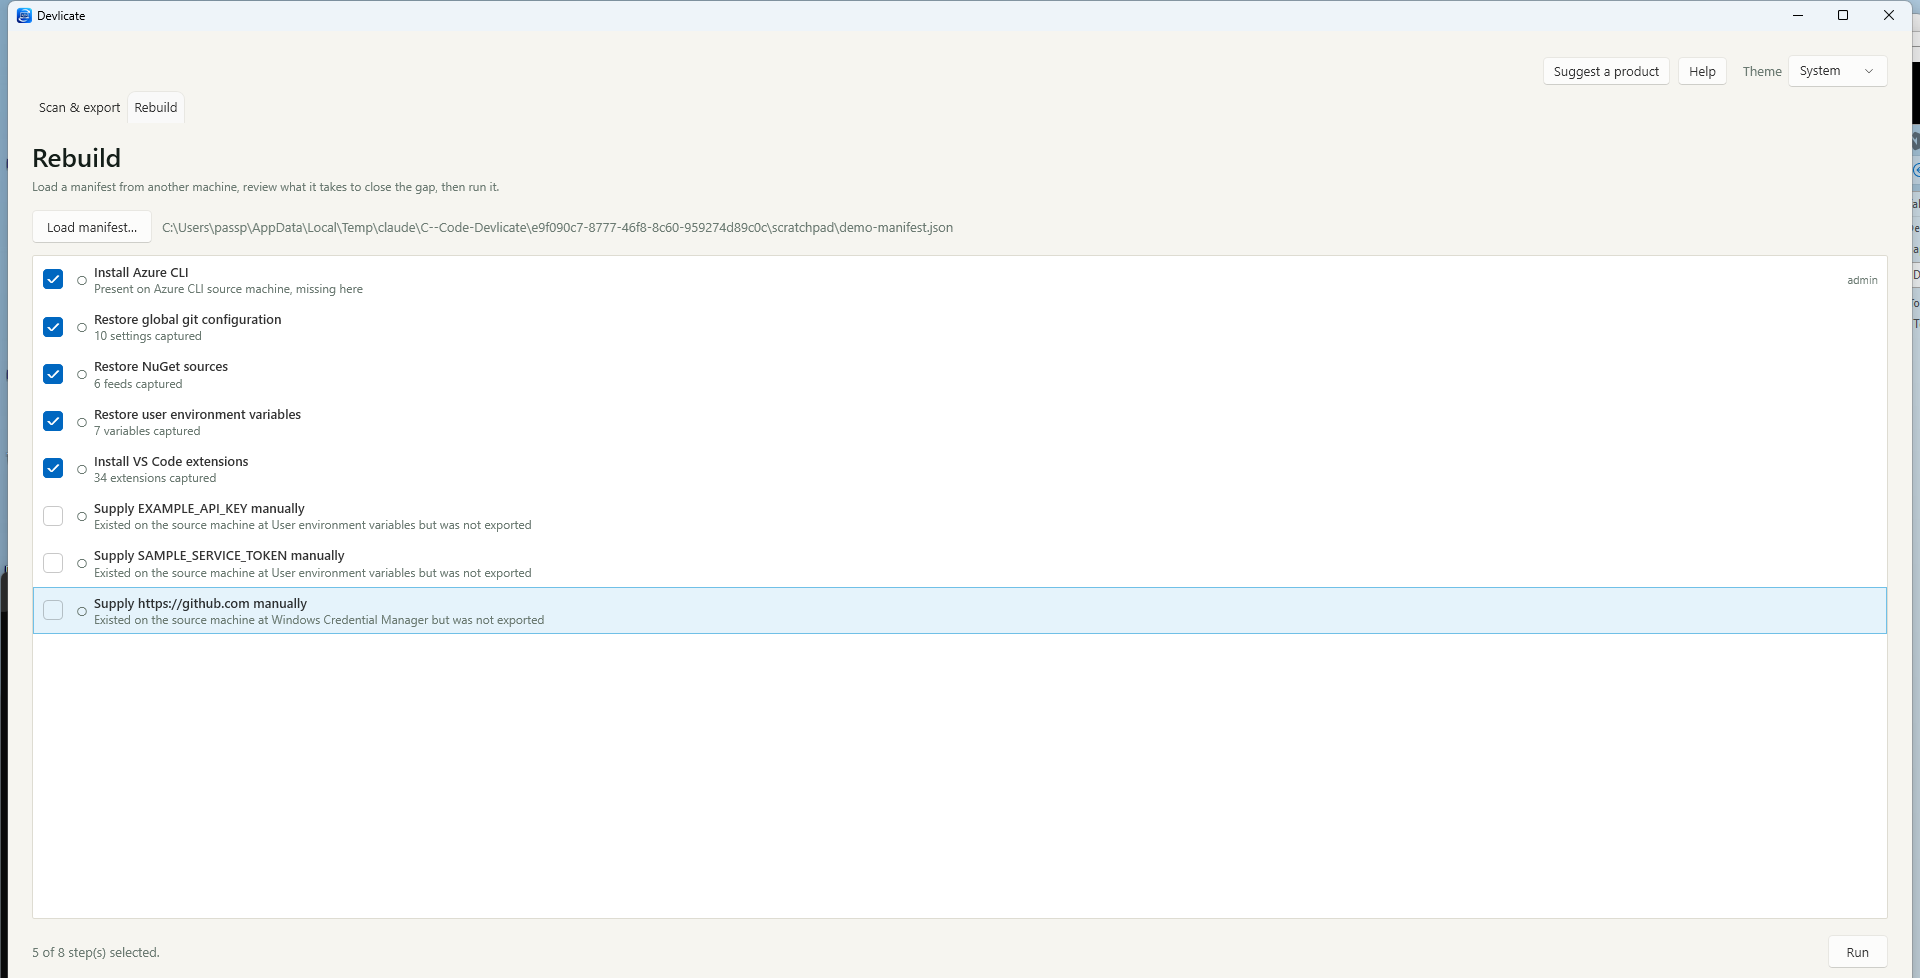Click status circle for Restore NuGet sources
Image resolution: width=1920 pixels, height=978 pixels.
pos(82,375)
